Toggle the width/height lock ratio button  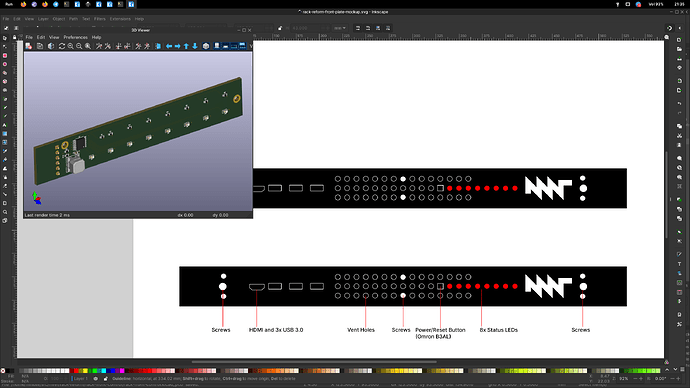tap(280, 28)
